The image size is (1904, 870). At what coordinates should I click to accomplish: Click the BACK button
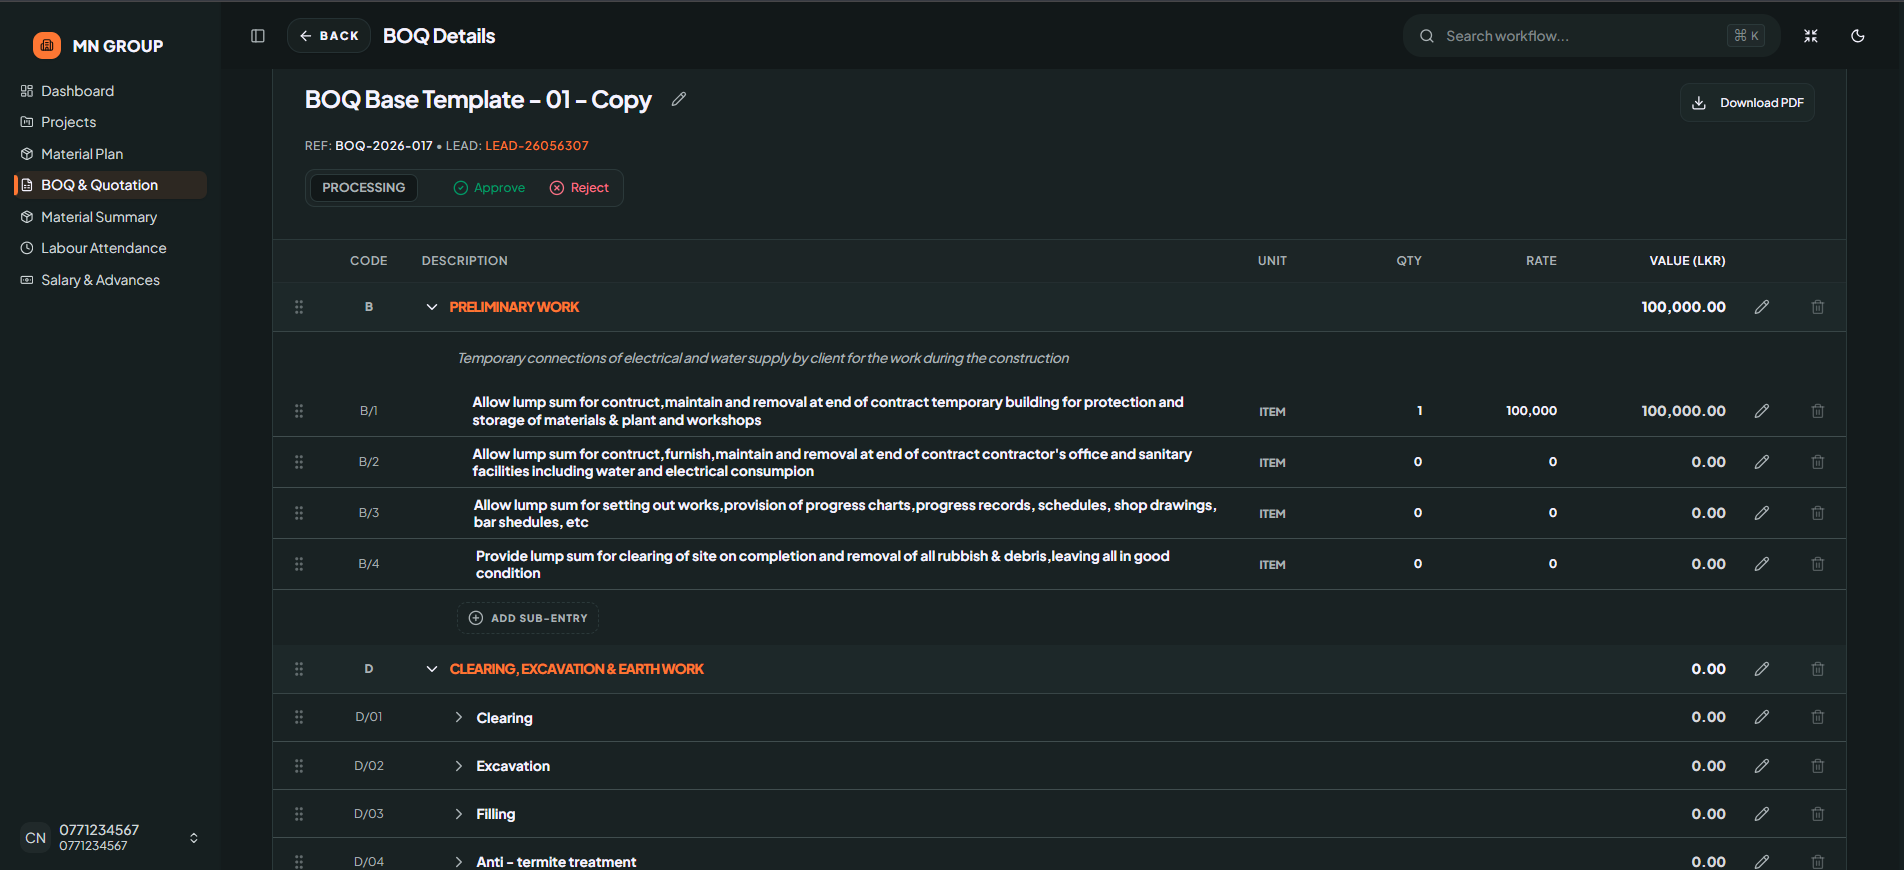tap(329, 36)
